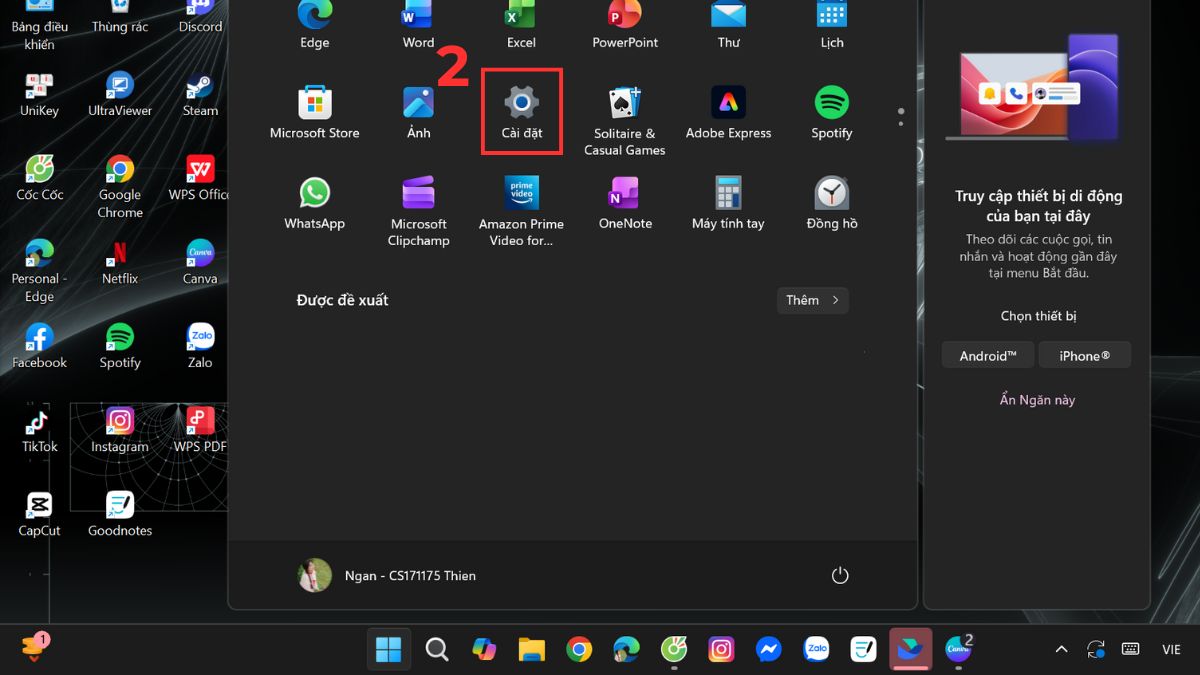Select TikTok desktop icon

tap(39, 430)
